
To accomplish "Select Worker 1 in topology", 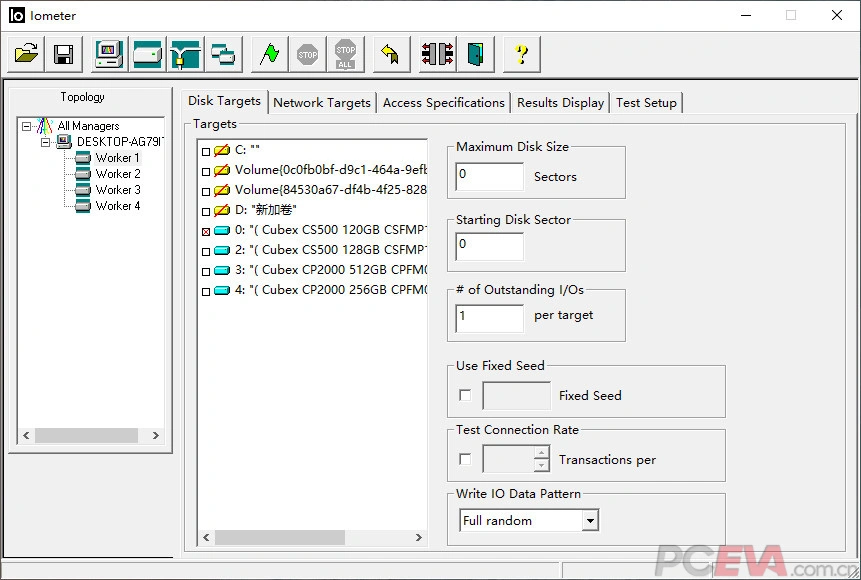I will click(118, 158).
